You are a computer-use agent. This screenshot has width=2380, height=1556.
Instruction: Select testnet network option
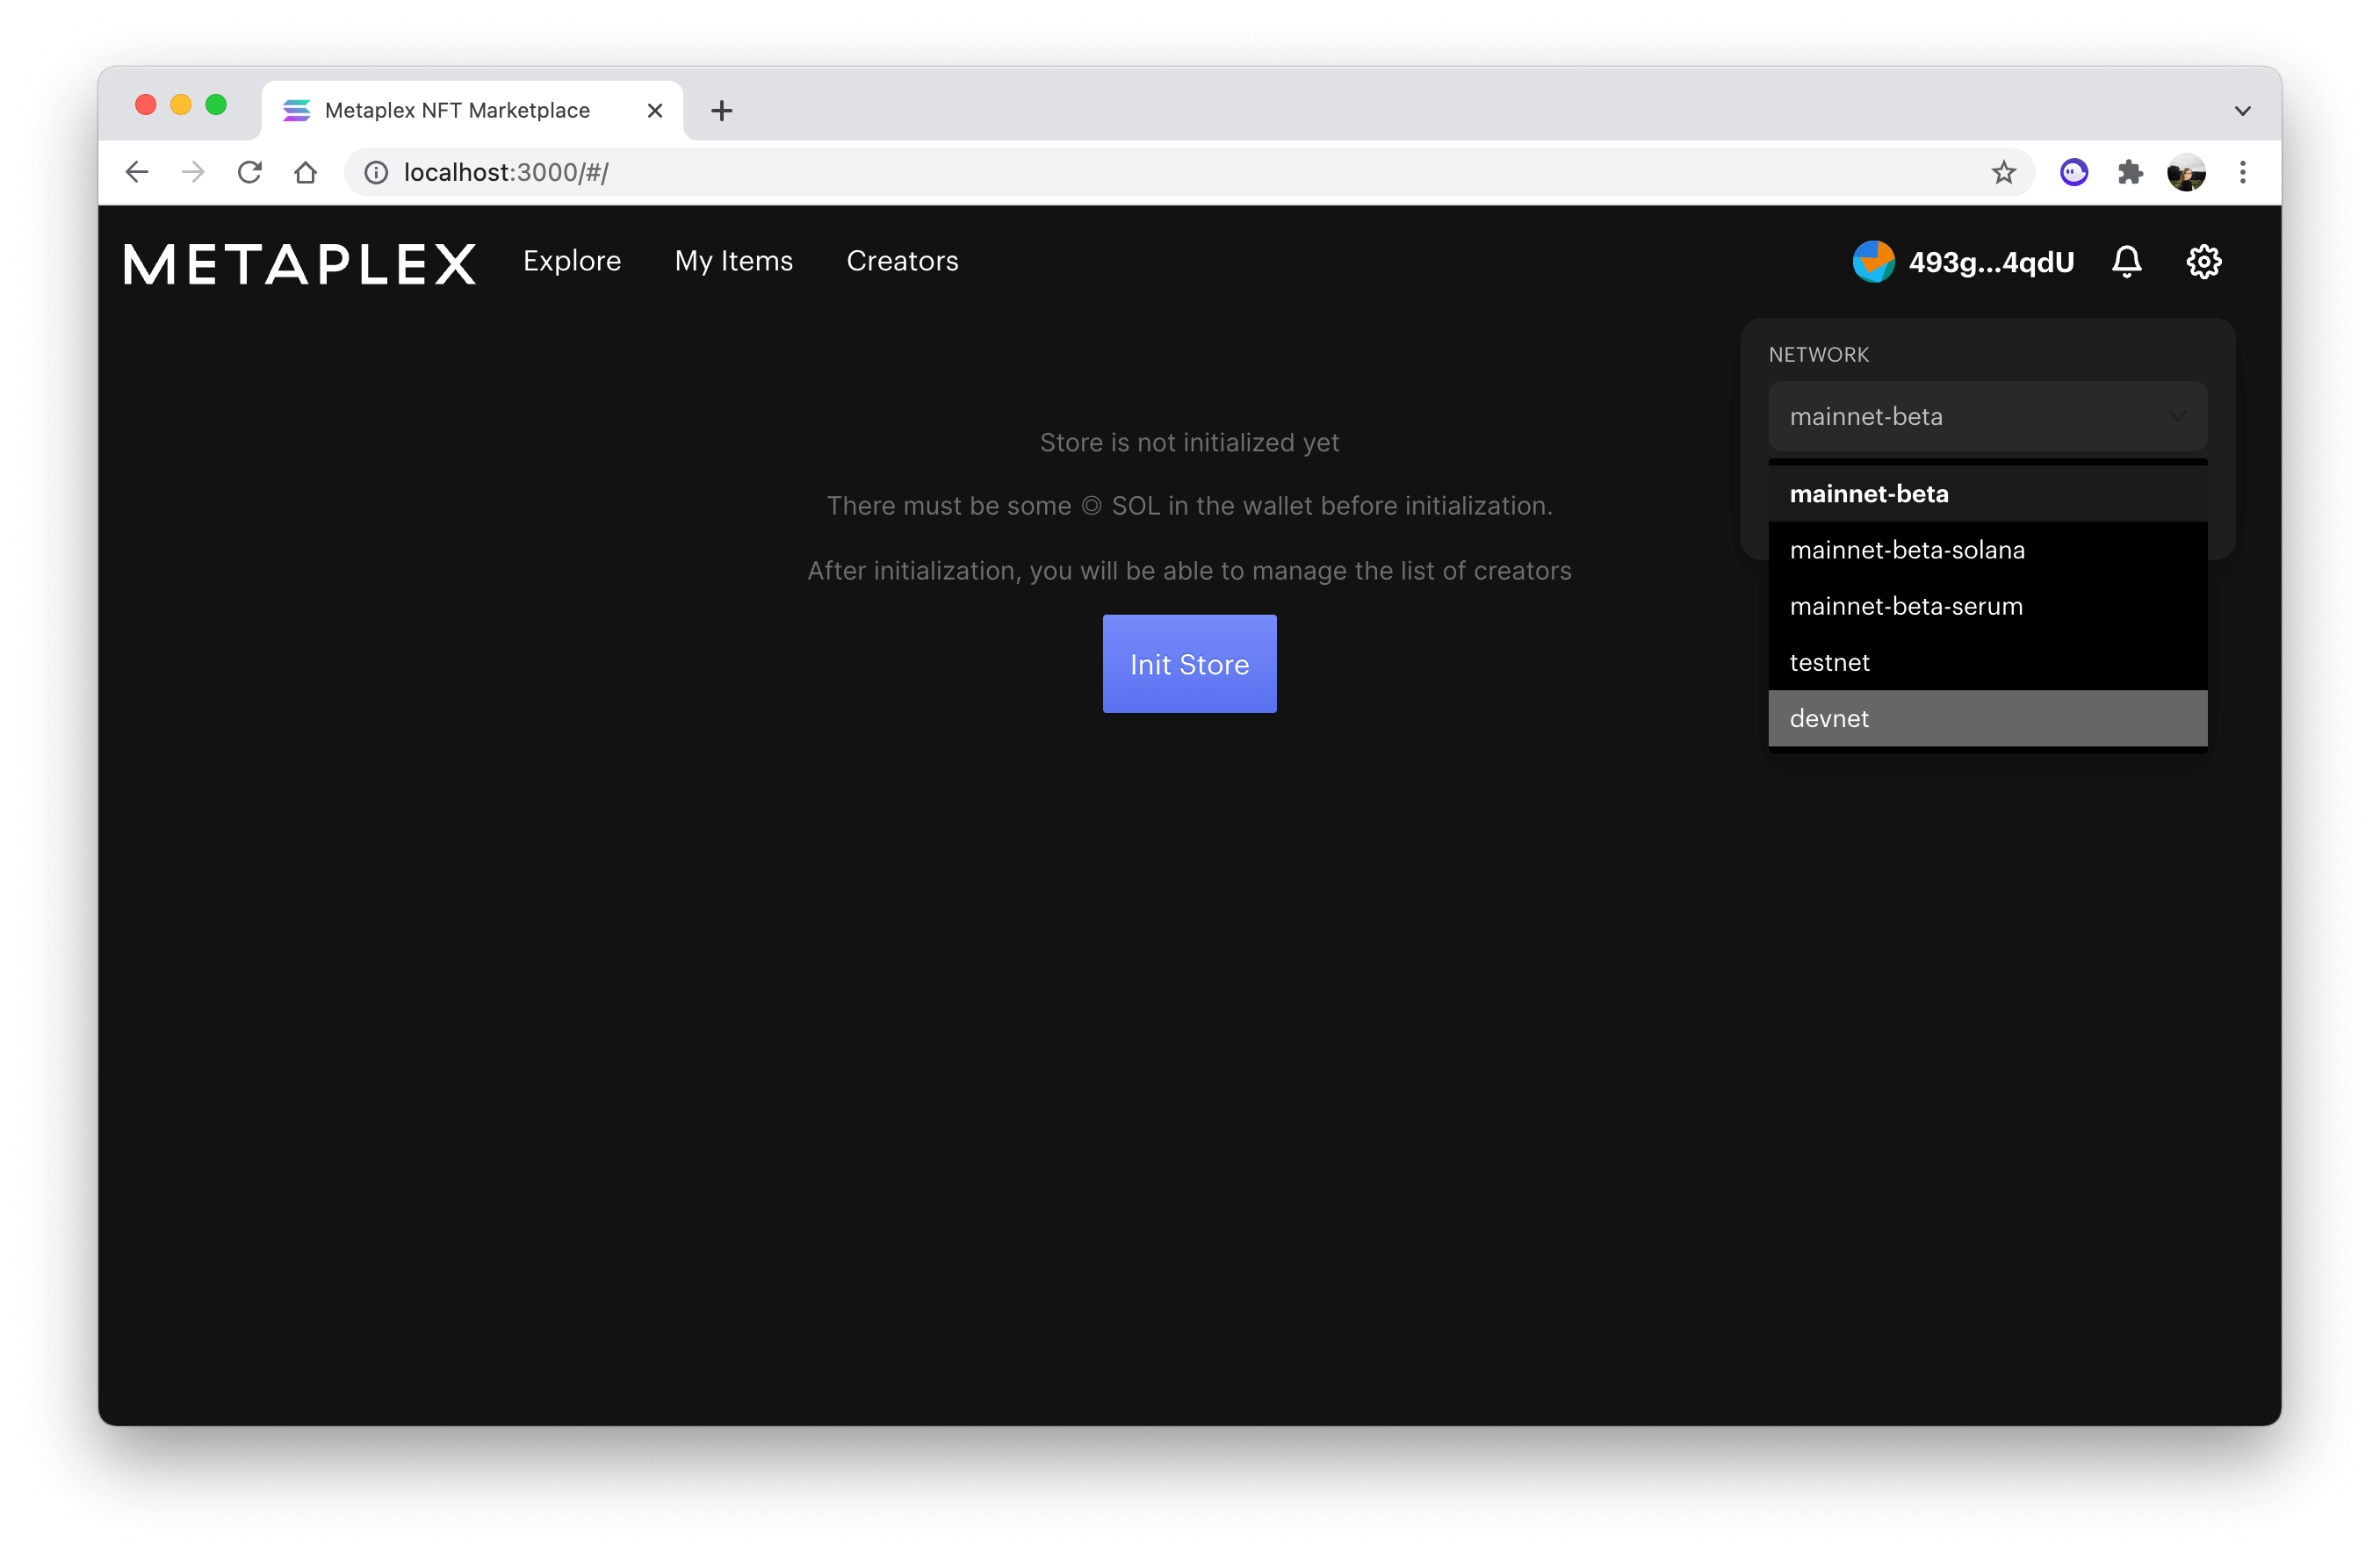pyautogui.click(x=1987, y=661)
